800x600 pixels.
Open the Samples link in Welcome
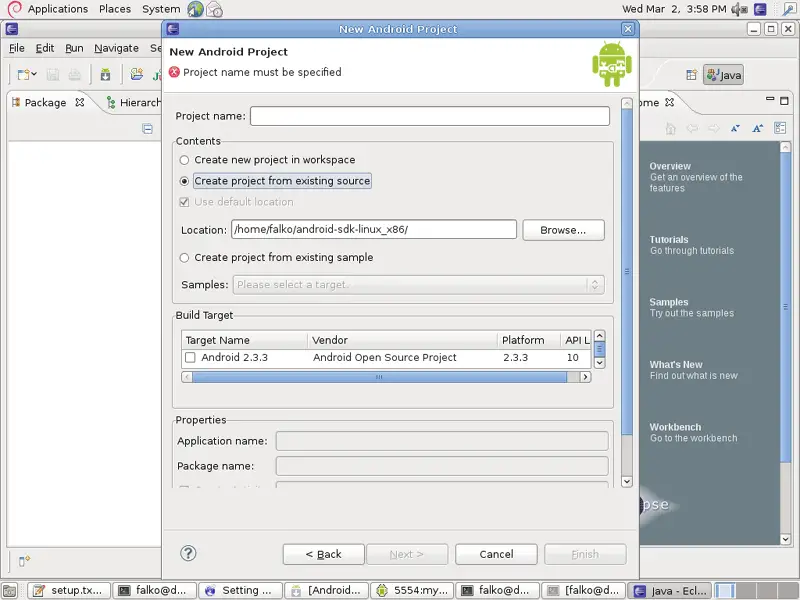pos(669,302)
